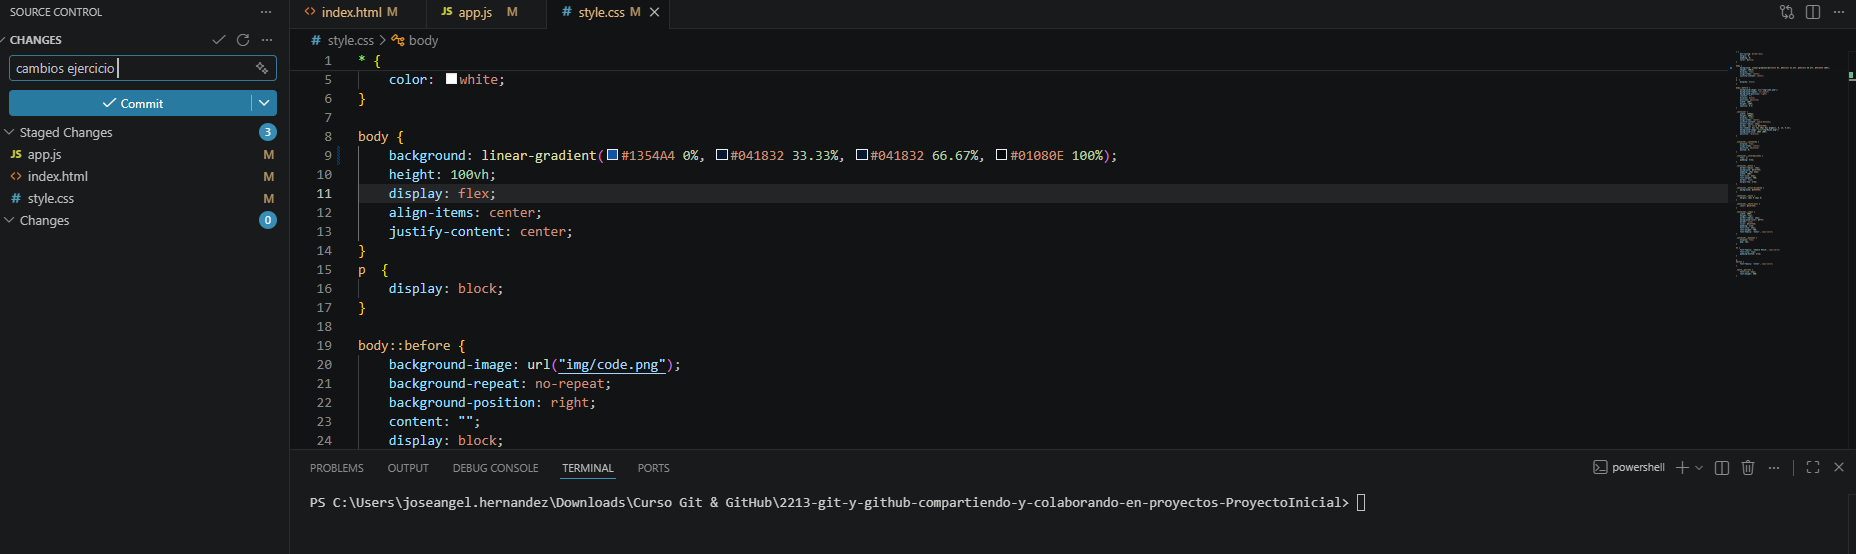The image size is (1856, 554).
Task: Click style.css in the breadcrumb bar
Action: [350, 40]
